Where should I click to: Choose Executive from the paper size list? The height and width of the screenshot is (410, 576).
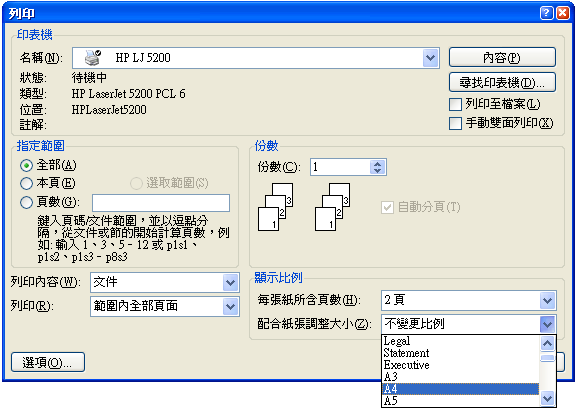(461, 365)
